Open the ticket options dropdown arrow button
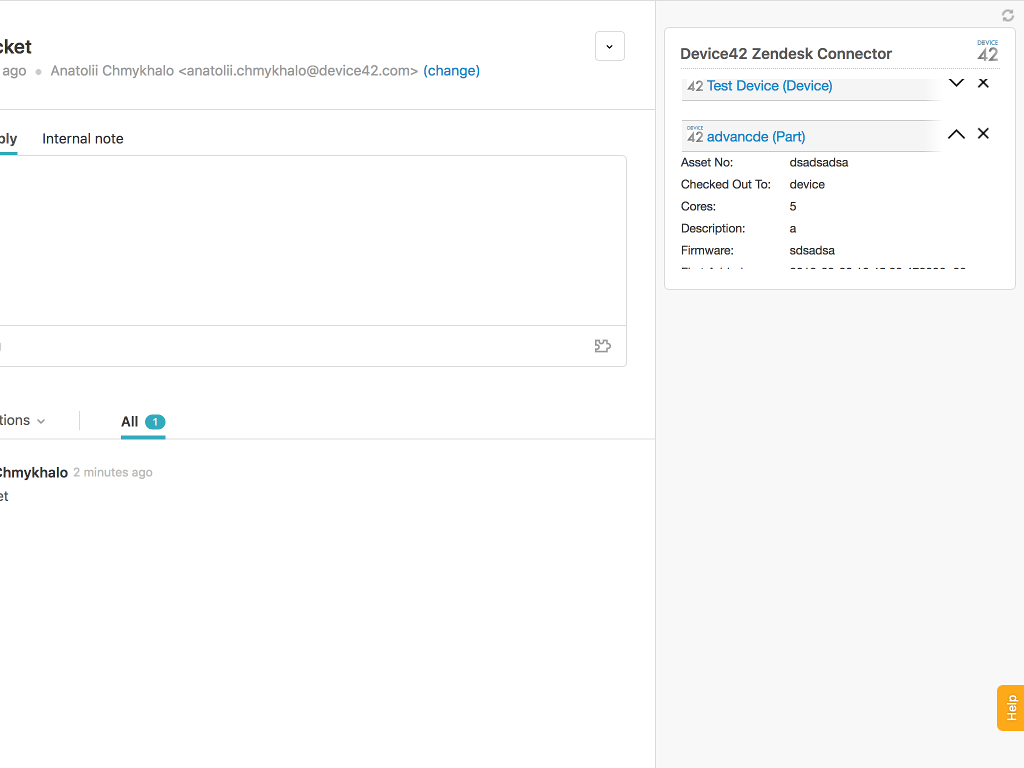This screenshot has height=768, width=1024. pos(610,46)
